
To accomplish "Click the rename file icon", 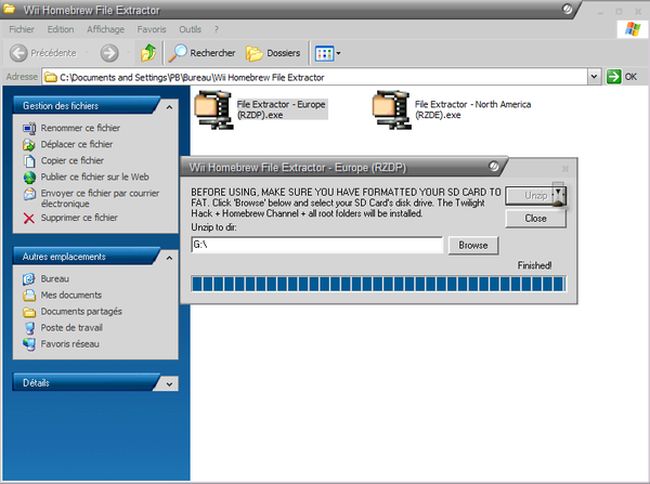I will 29,128.
